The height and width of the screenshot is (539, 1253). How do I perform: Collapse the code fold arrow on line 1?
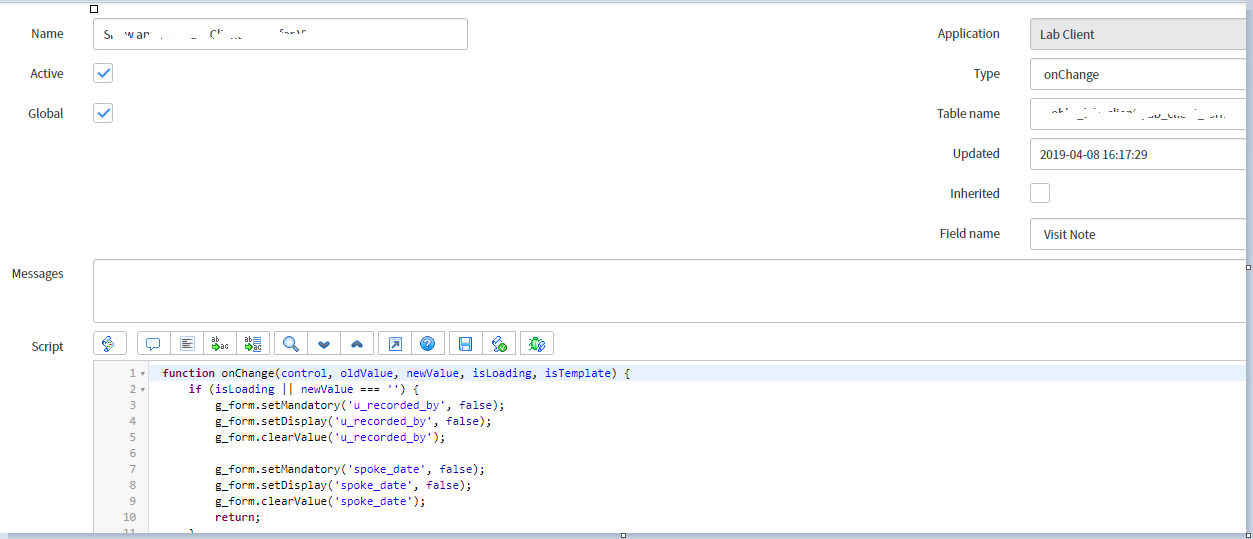click(x=142, y=374)
